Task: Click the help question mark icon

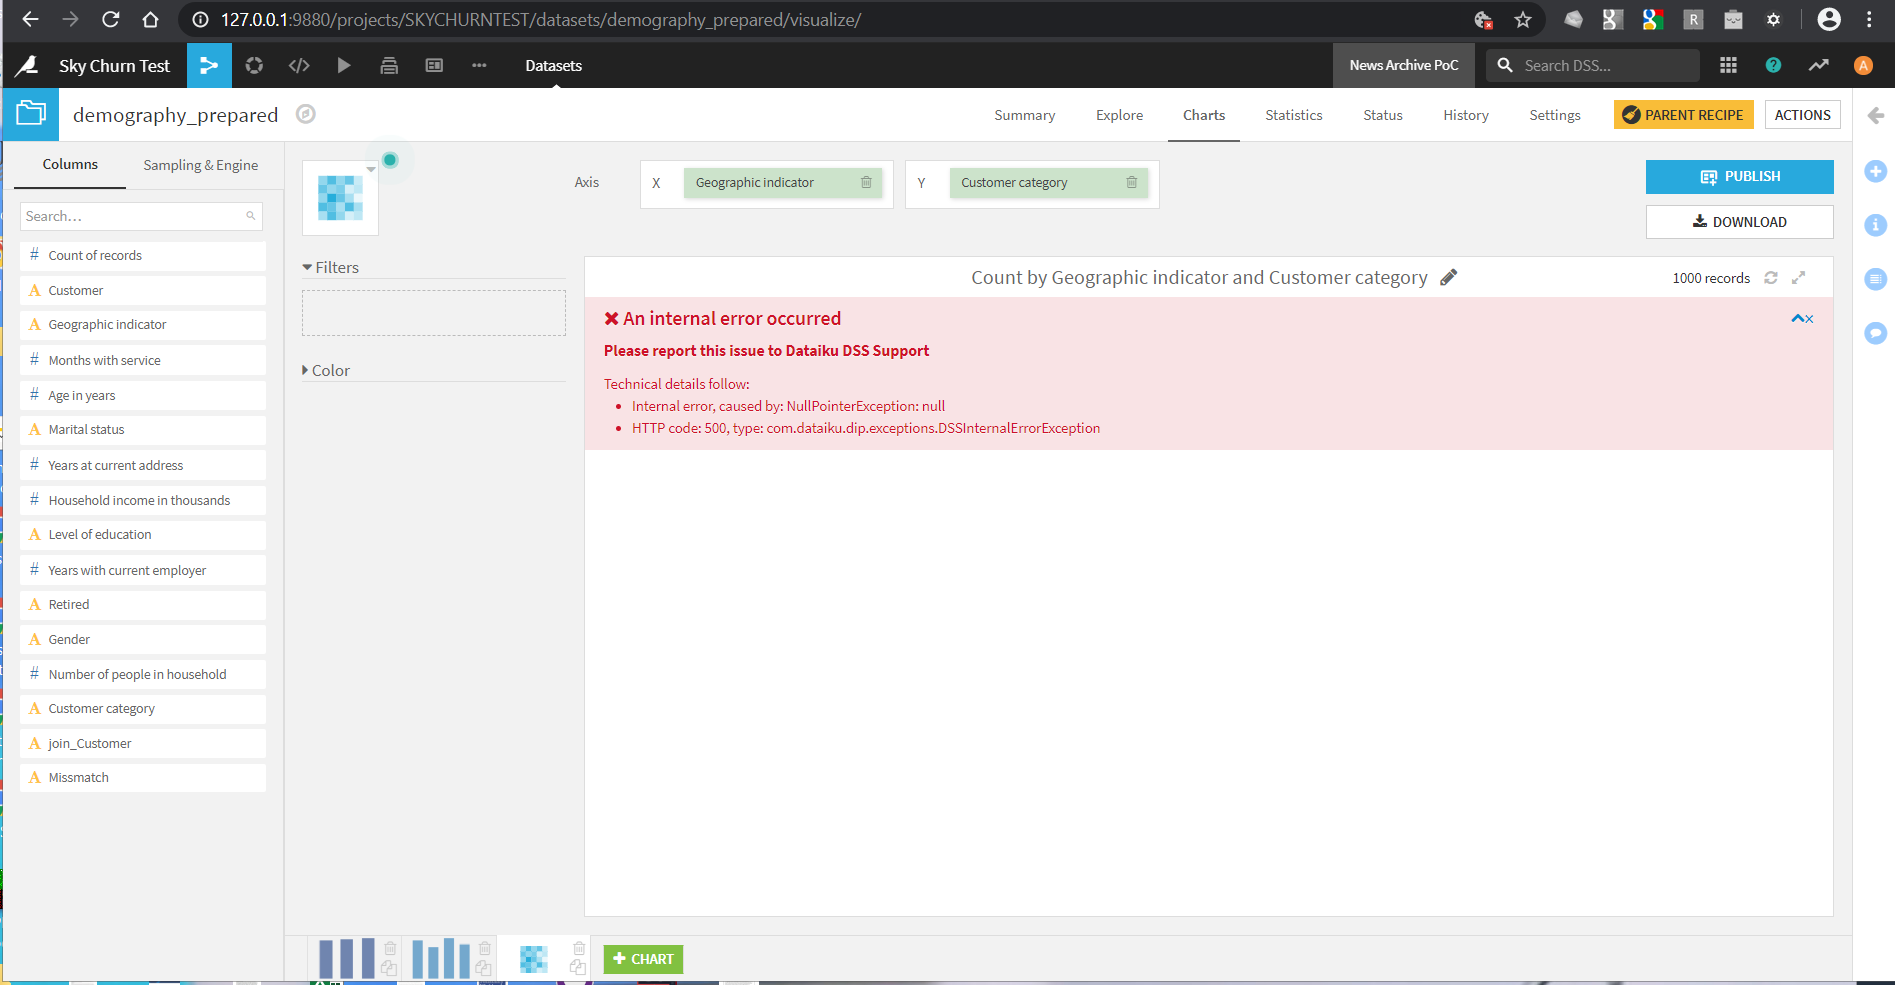Action: [x=1773, y=66]
